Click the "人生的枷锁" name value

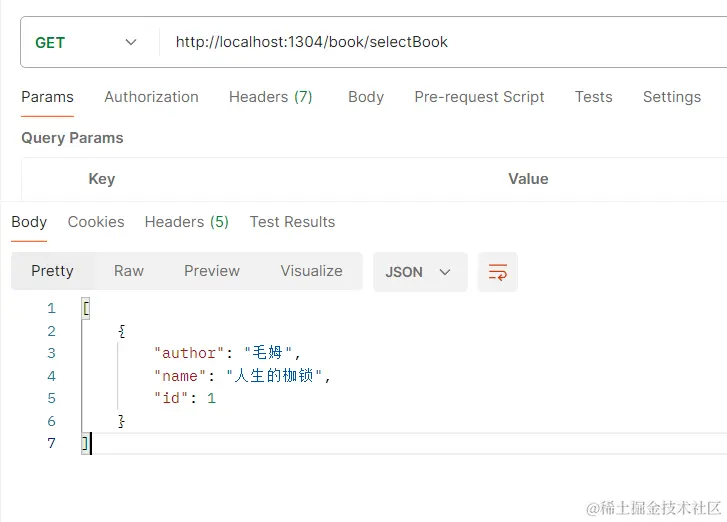tap(274, 376)
